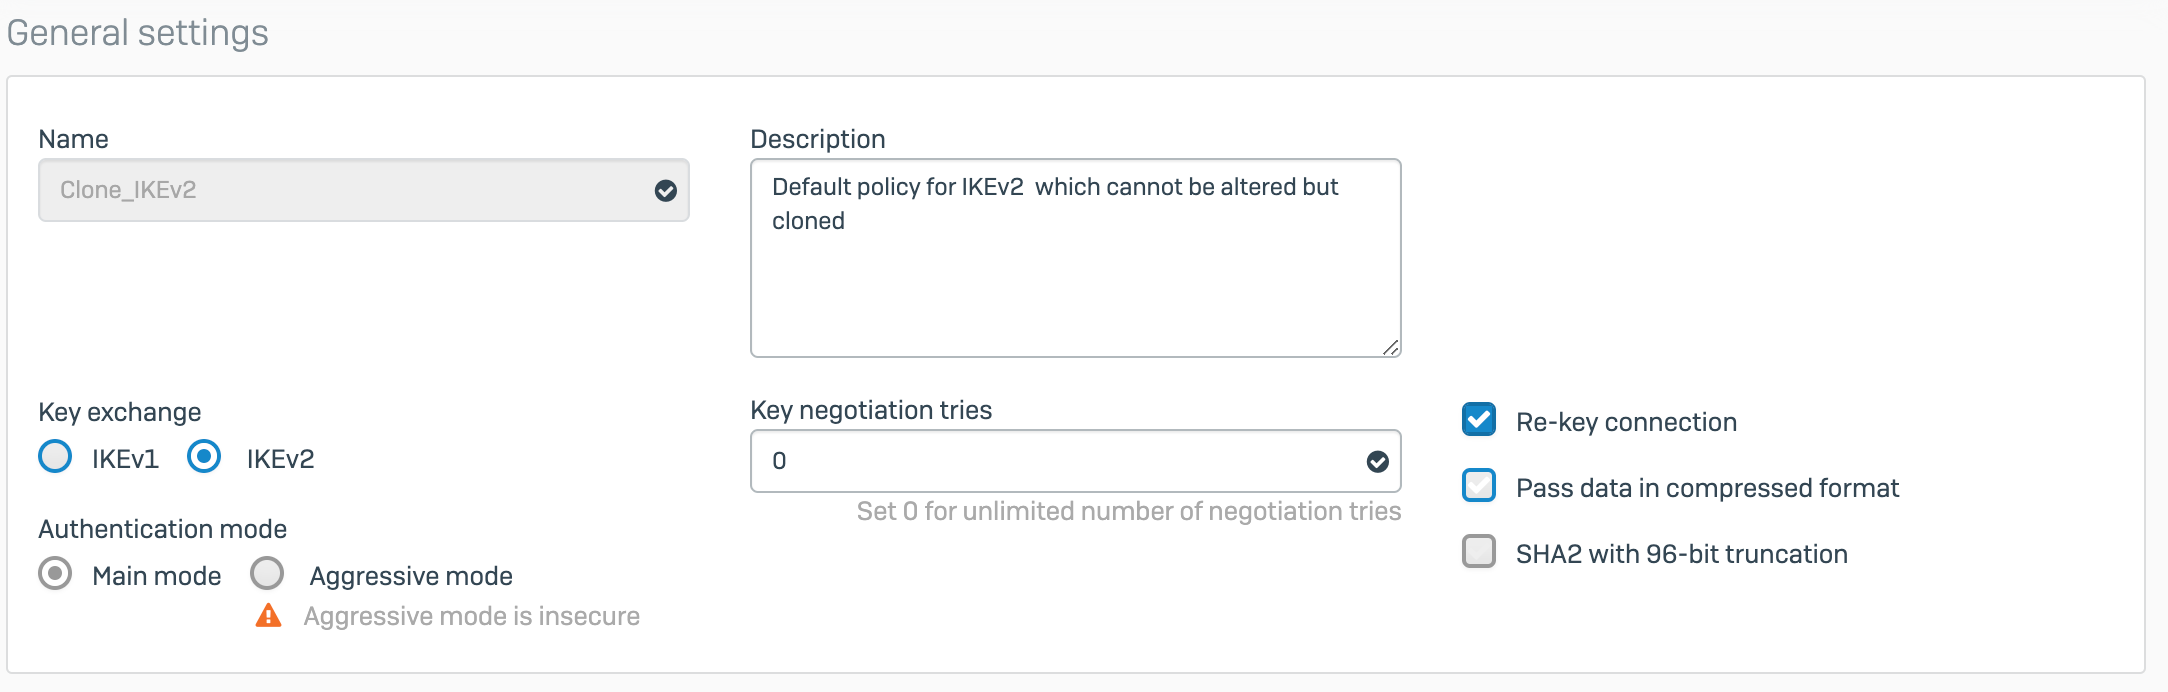Focus the Description text area
2168x692 pixels.
1074,280
